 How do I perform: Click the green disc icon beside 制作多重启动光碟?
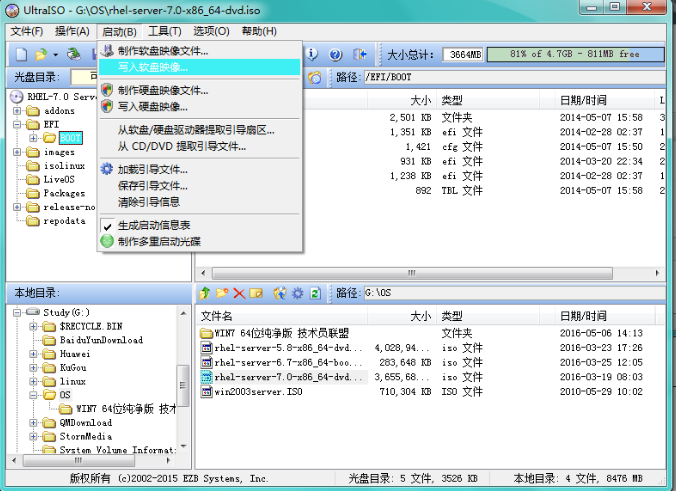107,241
